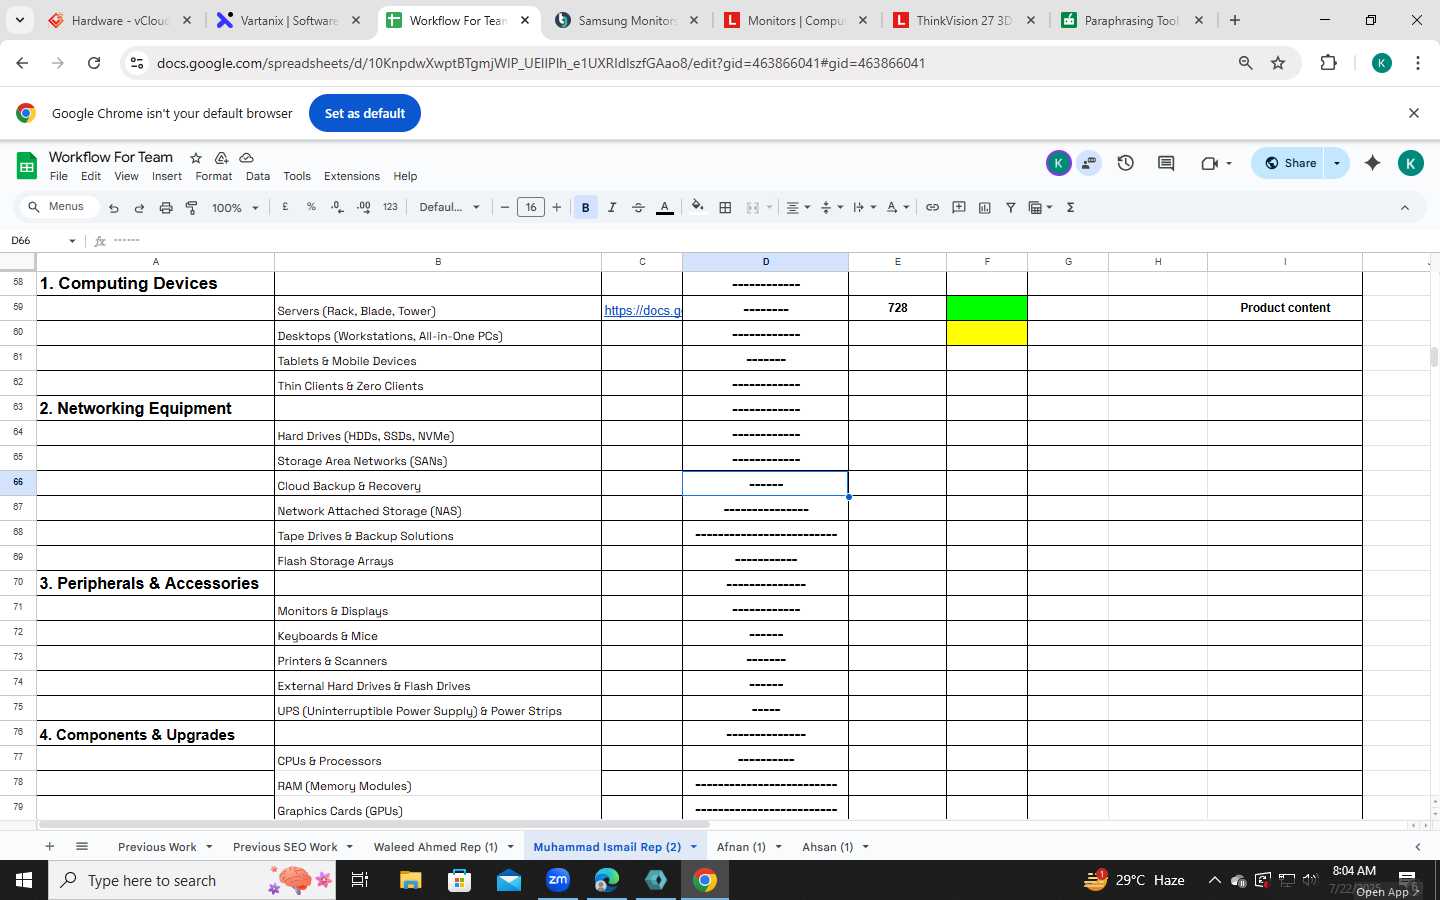Hide the menus with collapse chevron
This screenshot has height=900, width=1440.
click(x=1405, y=208)
